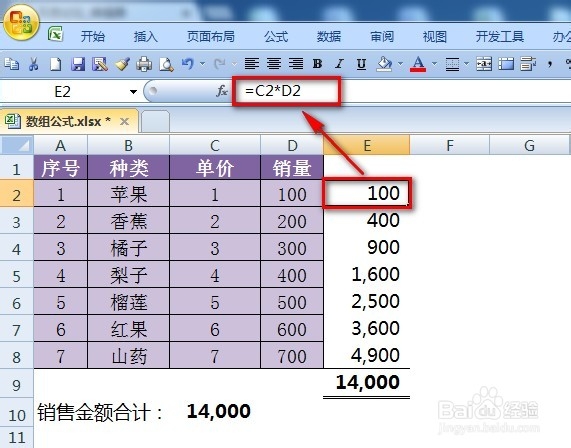Click the blank new-tab button beside workbook tab
The width and height of the screenshot is (571, 448).
click(155, 122)
